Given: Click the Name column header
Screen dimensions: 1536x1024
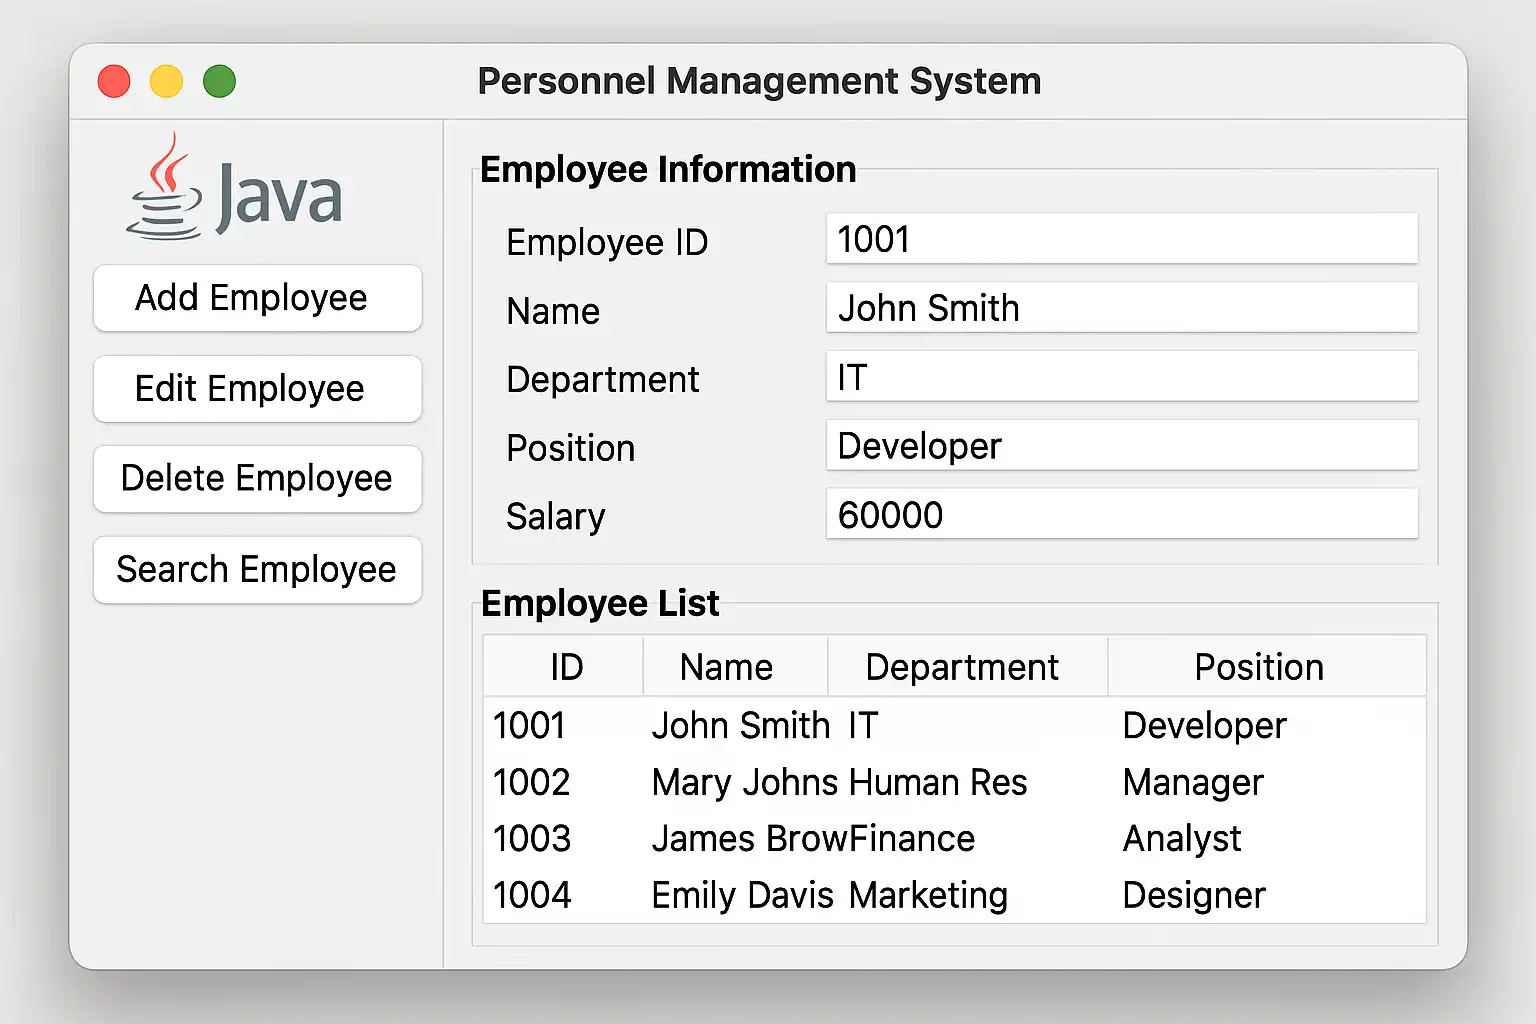Looking at the screenshot, I should click(726, 667).
